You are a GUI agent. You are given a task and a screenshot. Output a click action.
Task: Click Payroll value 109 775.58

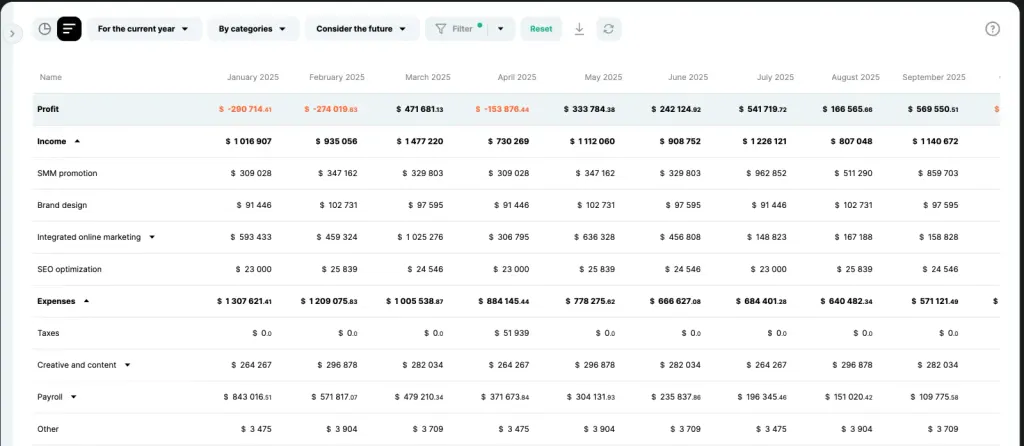pos(933,397)
